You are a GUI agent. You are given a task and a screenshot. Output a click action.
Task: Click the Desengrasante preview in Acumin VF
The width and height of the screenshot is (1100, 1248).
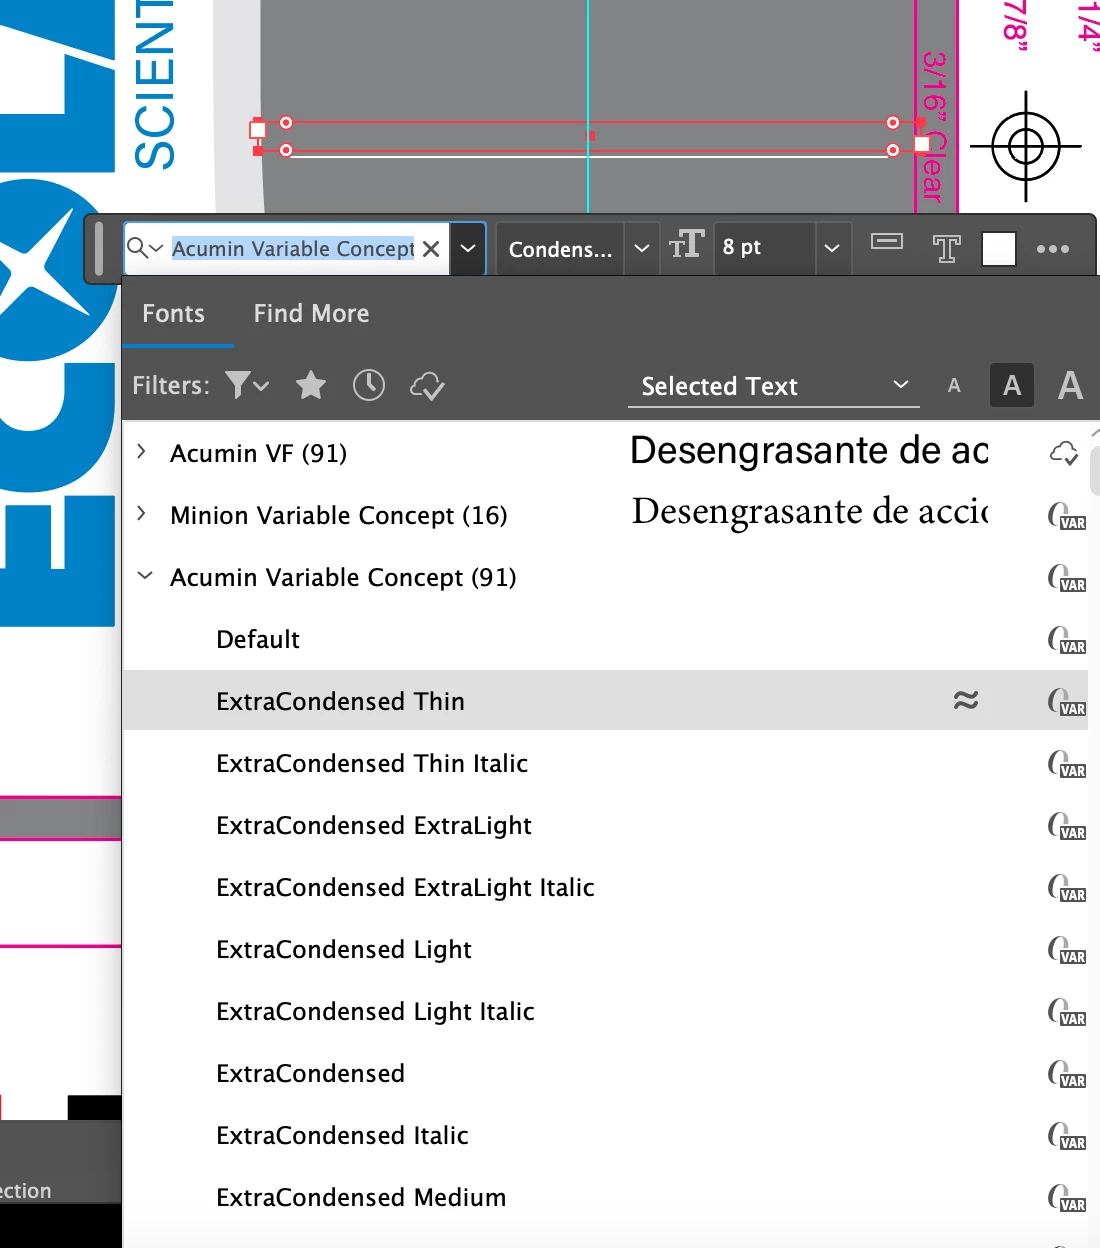pos(809,451)
